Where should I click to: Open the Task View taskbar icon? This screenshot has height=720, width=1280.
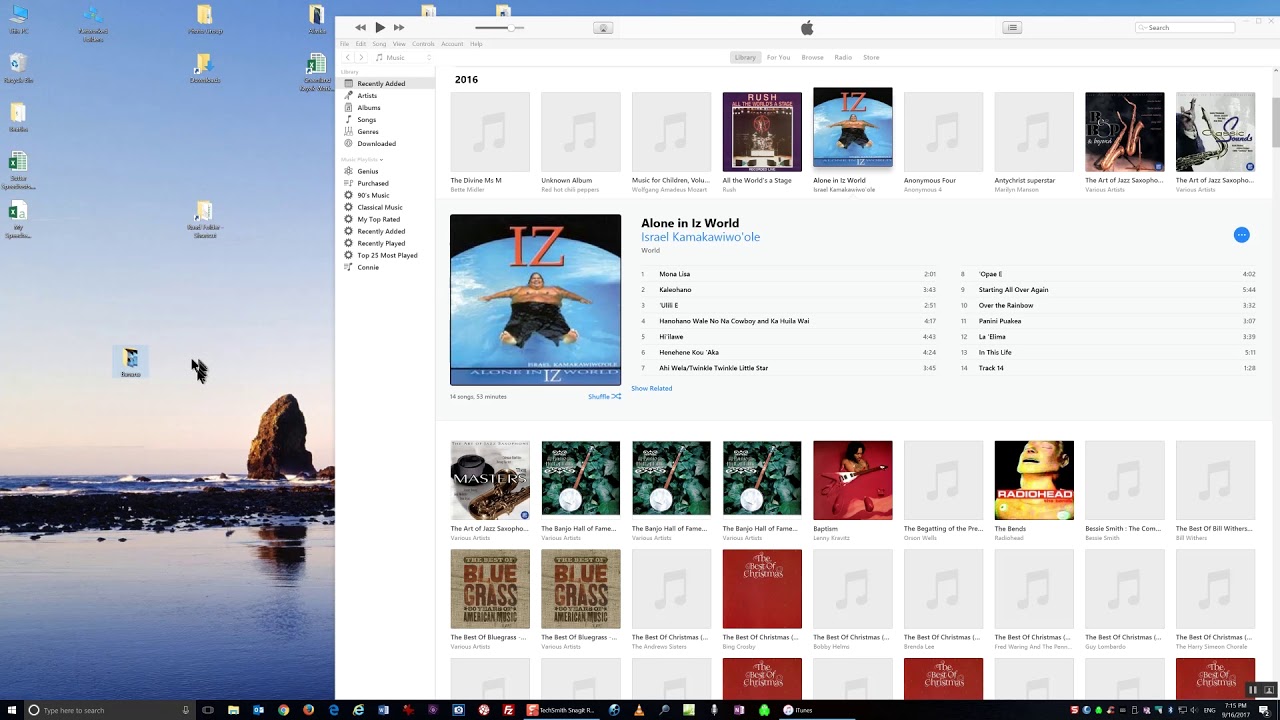[x=208, y=710]
